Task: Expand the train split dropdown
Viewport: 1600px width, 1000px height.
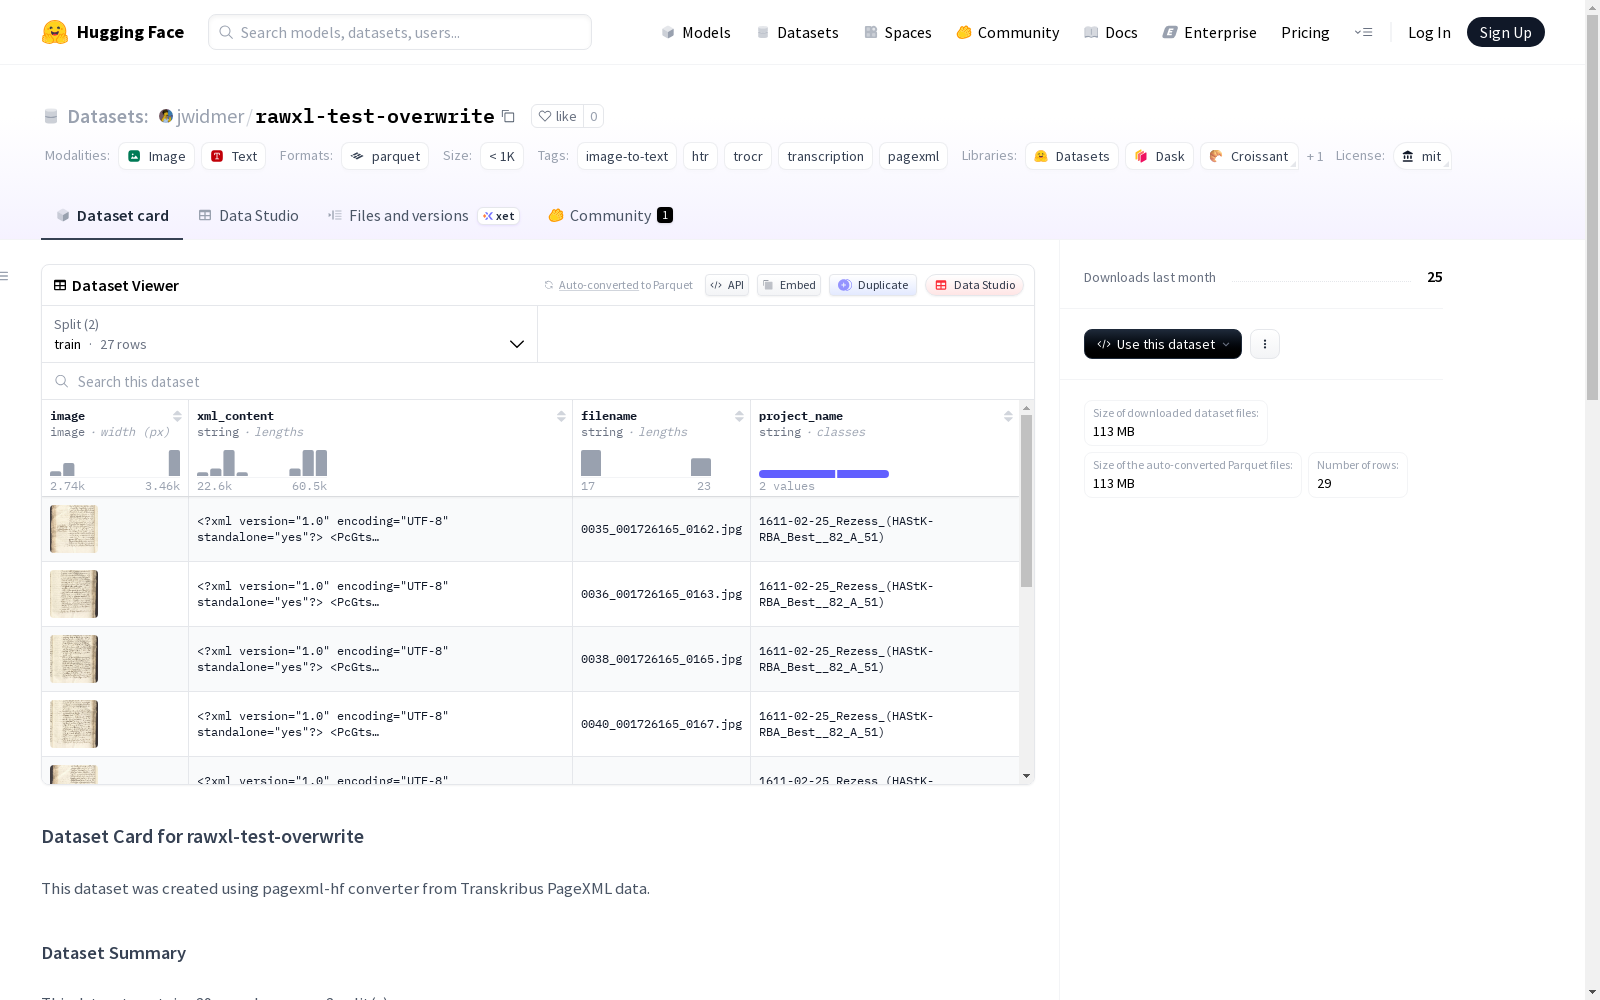Action: pyautogui.click(x=290, y=334)
